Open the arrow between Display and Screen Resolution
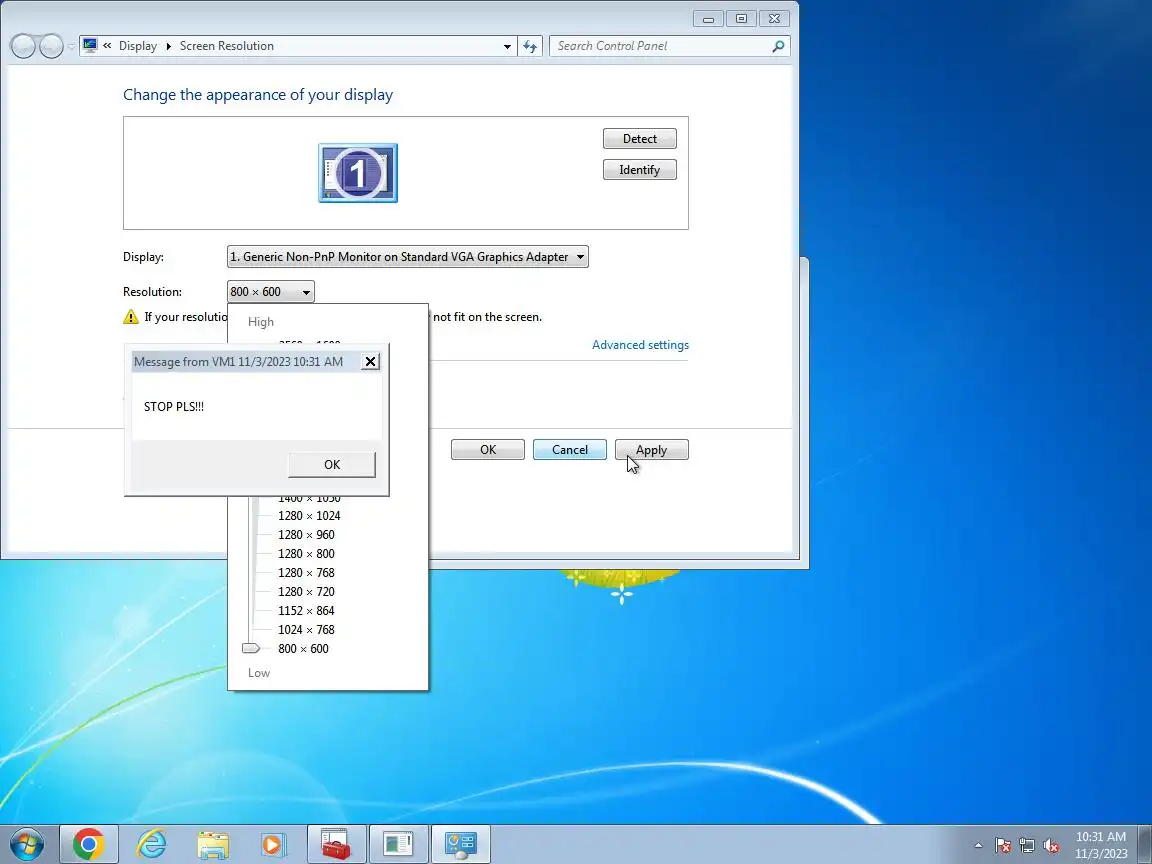The width and height of the screenshot is (1152, 864). pyautogui.click(x=168, y=46)
